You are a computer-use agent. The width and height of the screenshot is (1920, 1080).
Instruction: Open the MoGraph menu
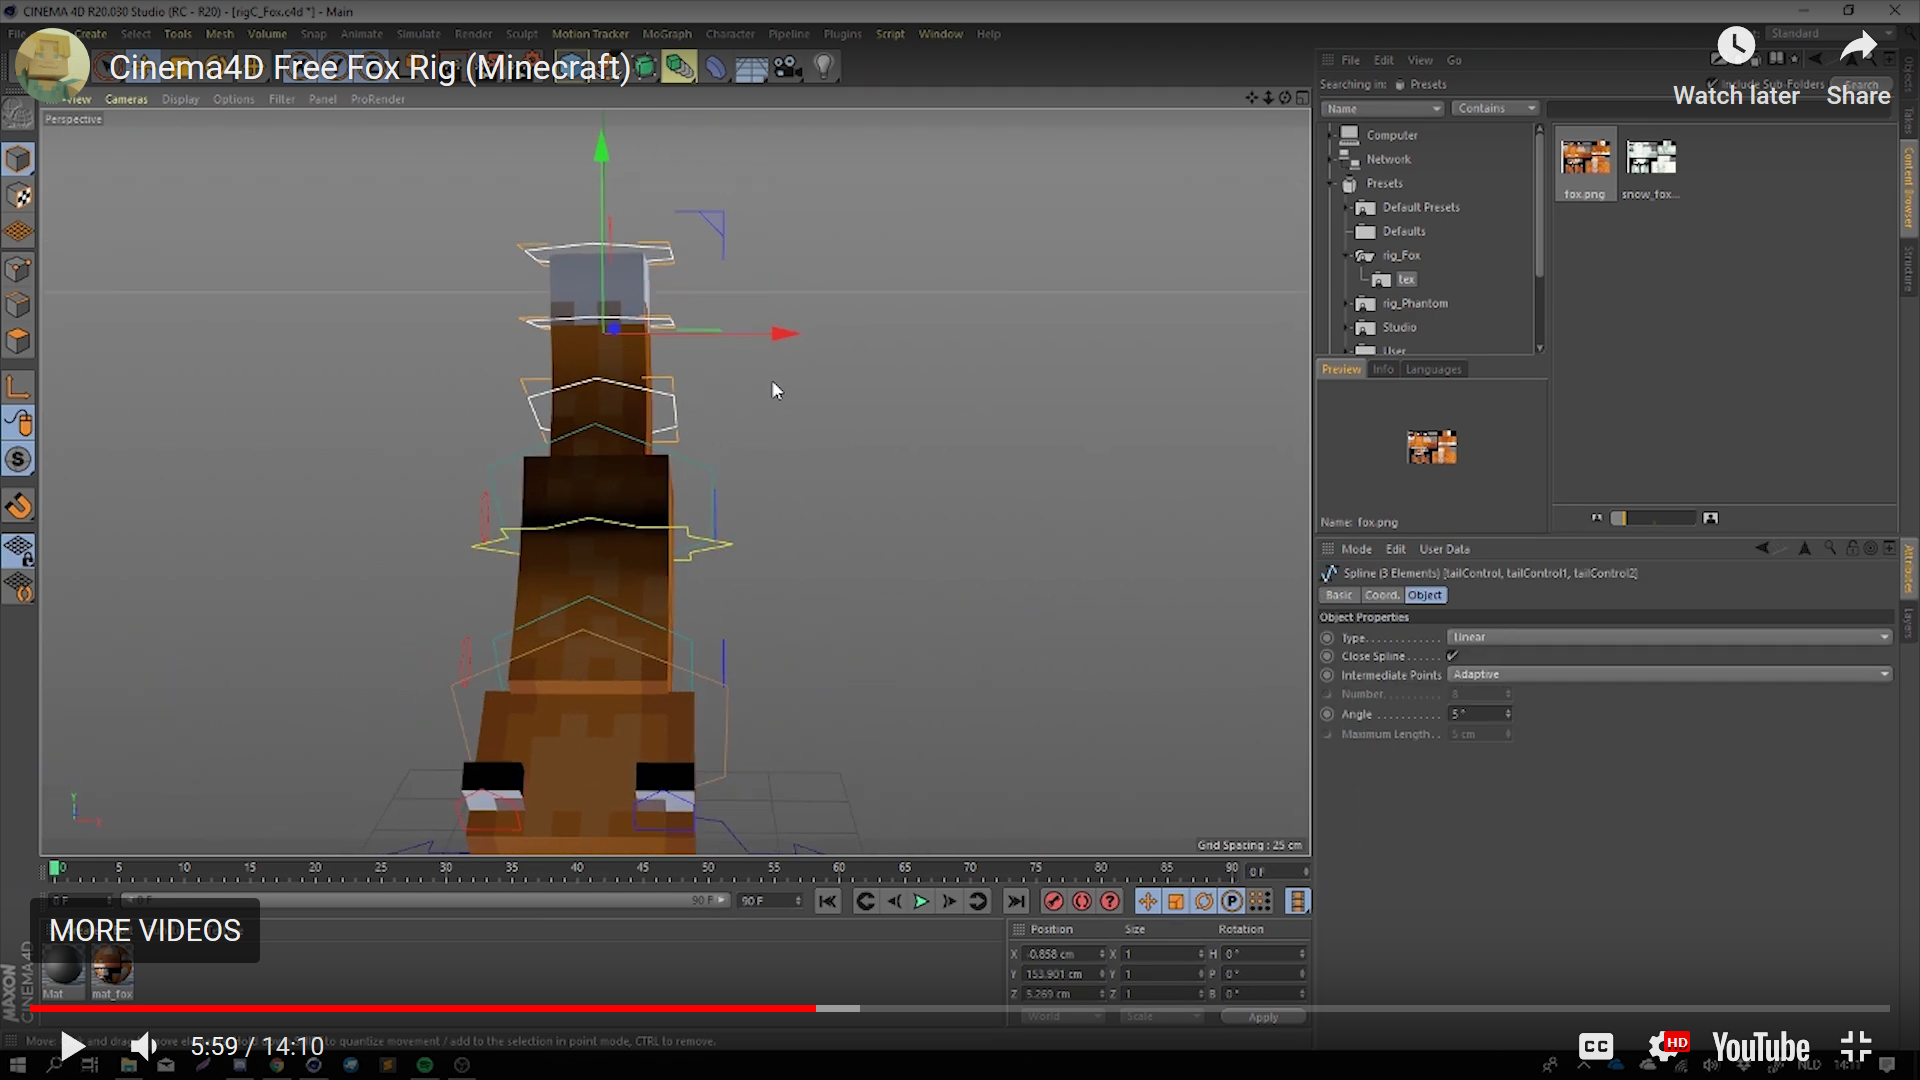pyautogui.click(x=666, y=34)
